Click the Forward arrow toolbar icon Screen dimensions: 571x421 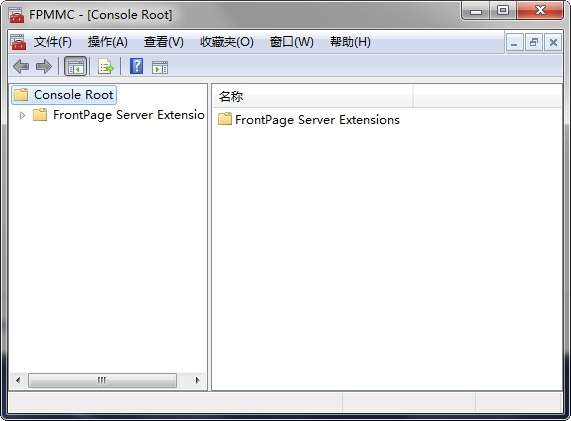pos(44,67)
